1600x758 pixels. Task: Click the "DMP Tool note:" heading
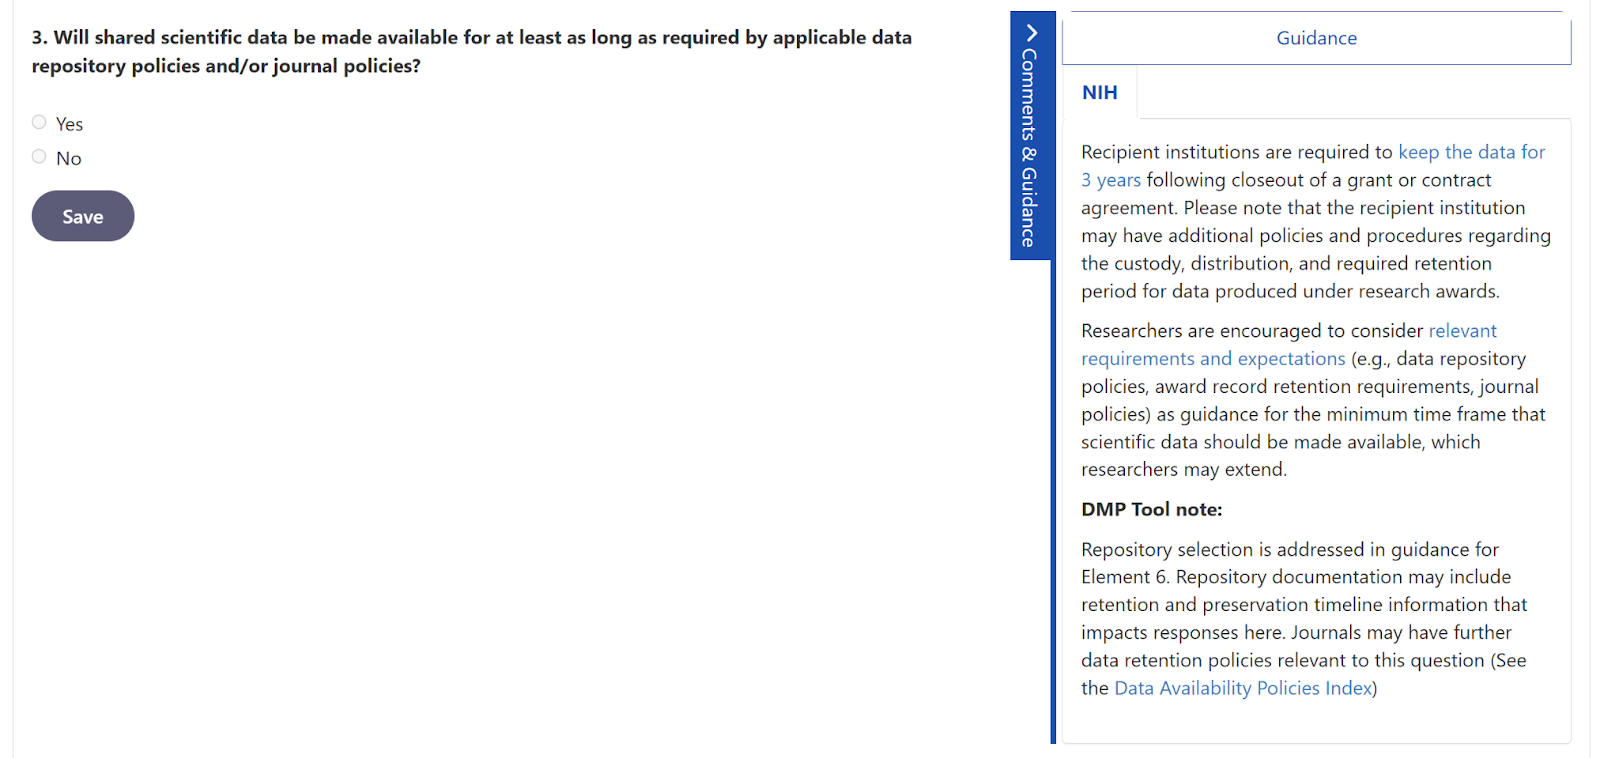click(x=1151, y=509)
